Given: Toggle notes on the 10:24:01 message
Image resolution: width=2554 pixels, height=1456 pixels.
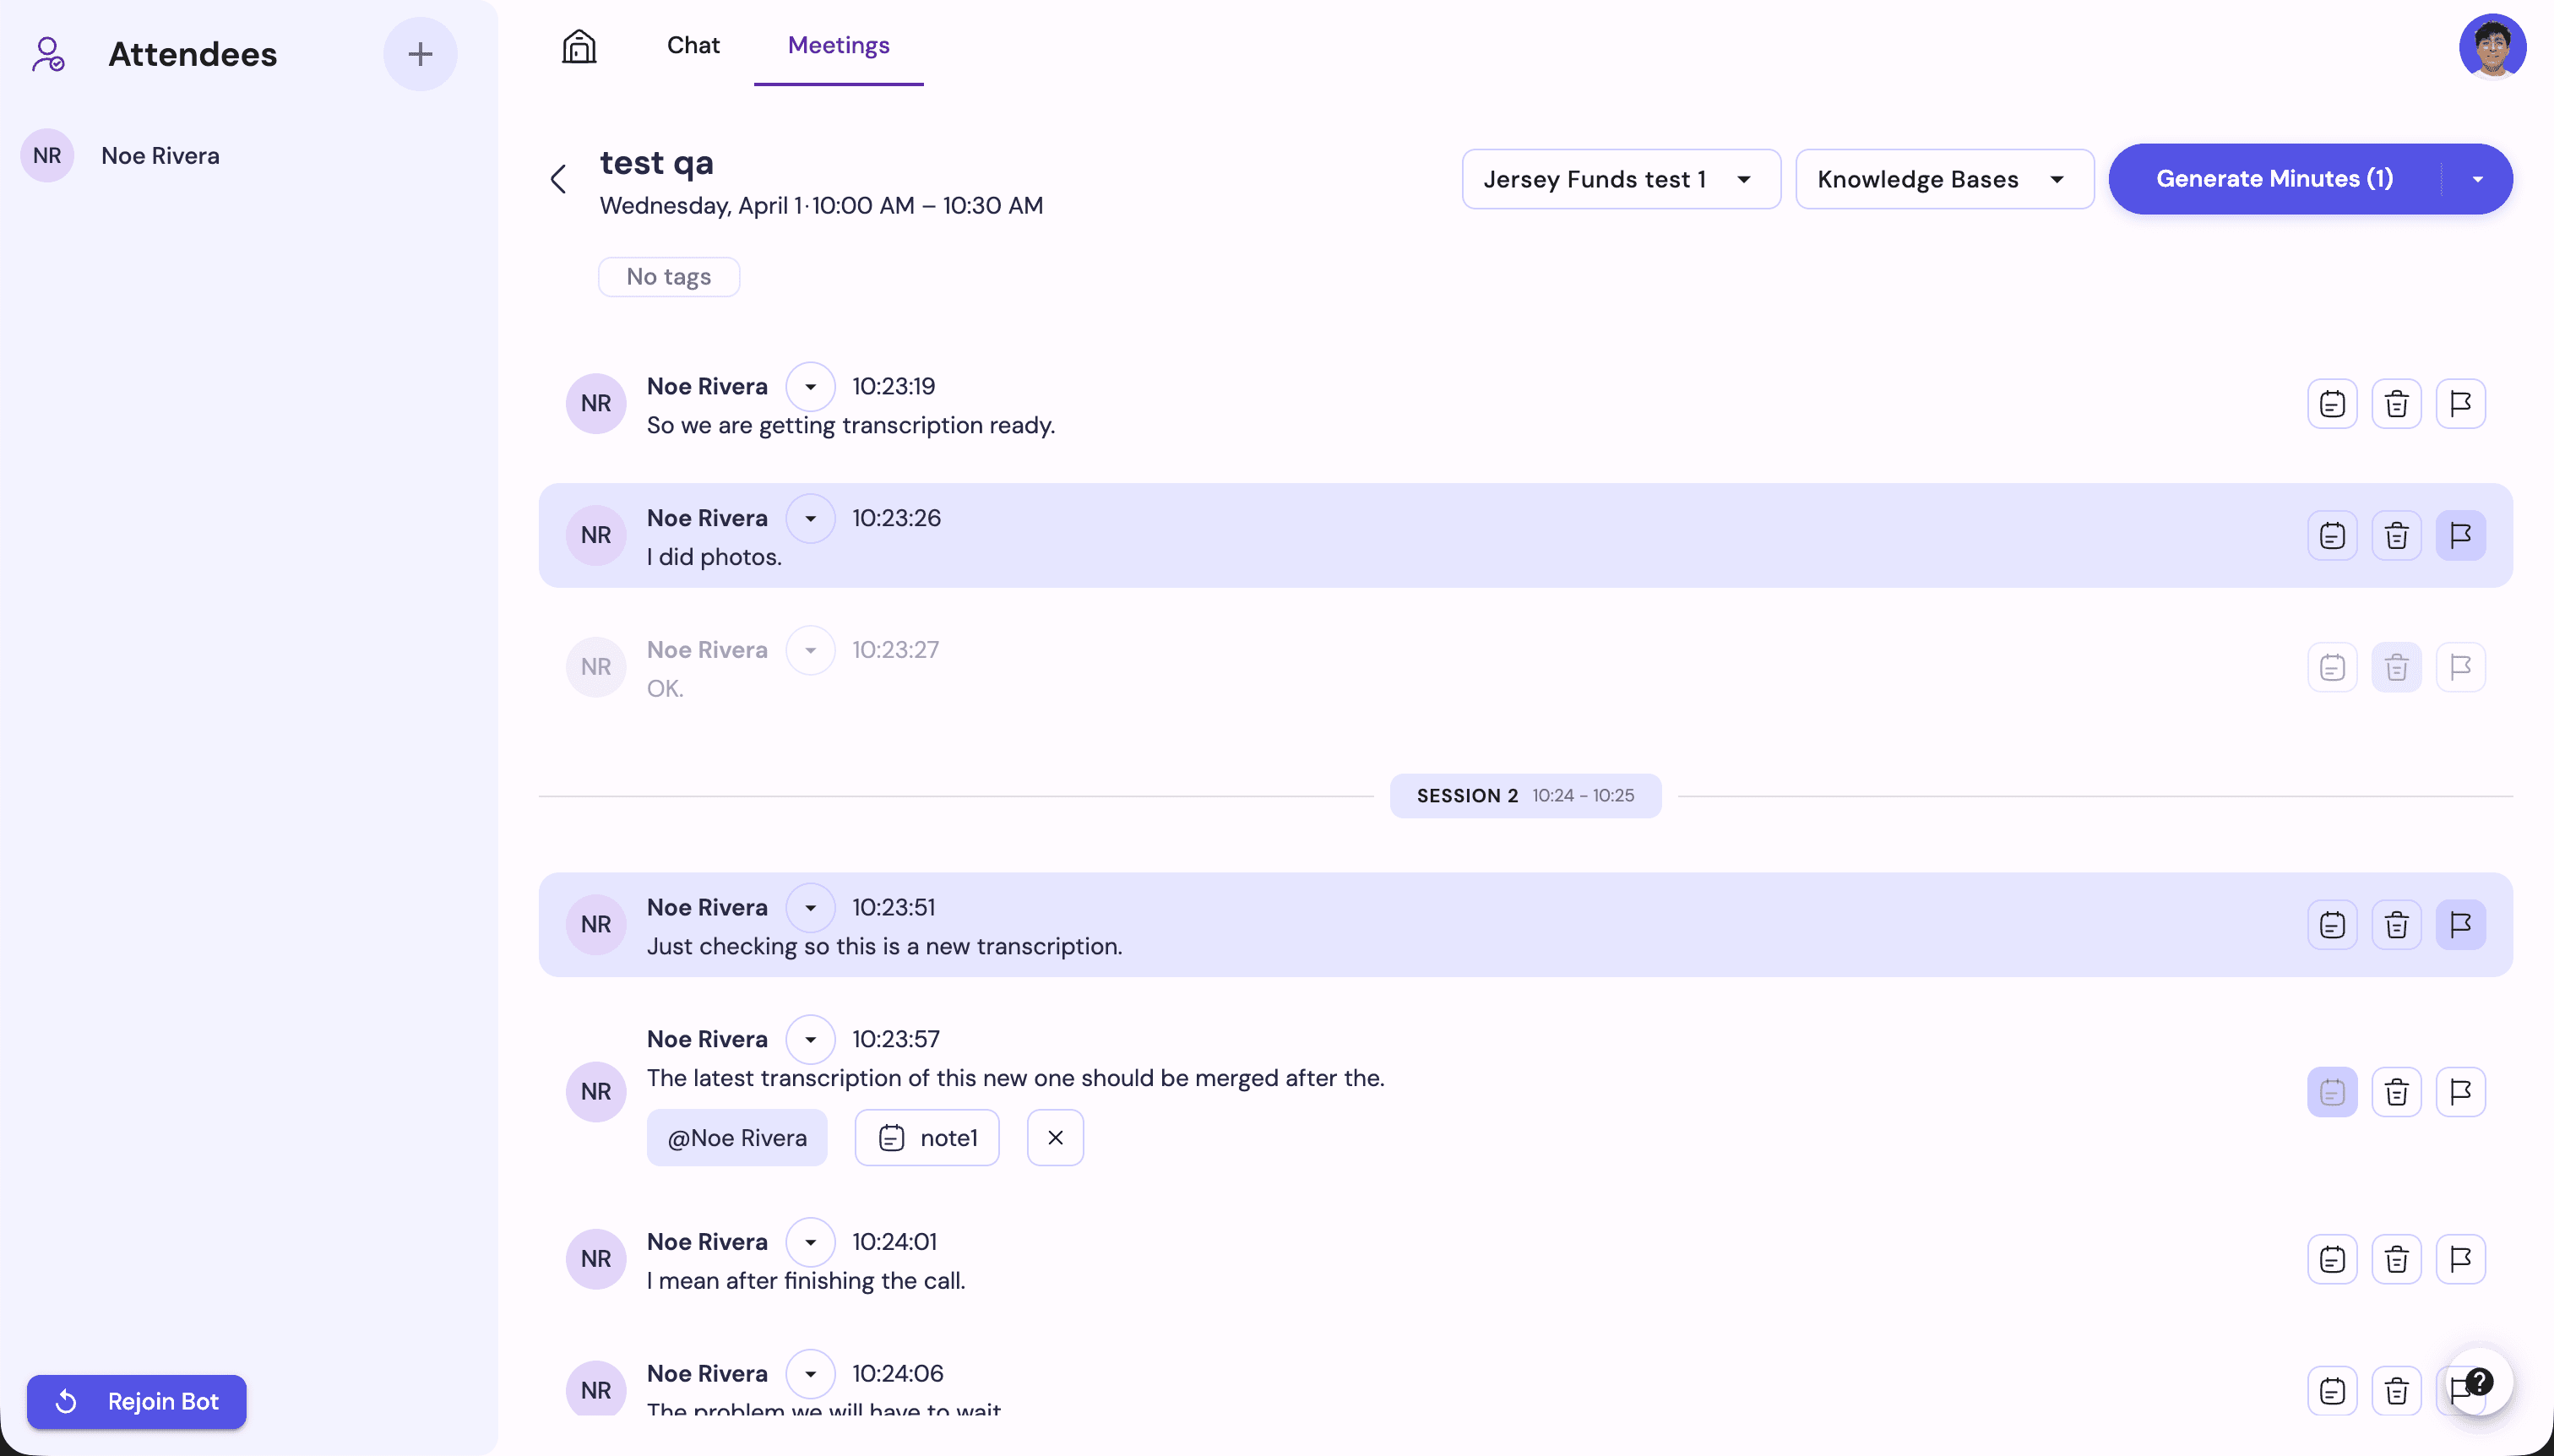Looking at the screenshot, I should [2331, 1259].
